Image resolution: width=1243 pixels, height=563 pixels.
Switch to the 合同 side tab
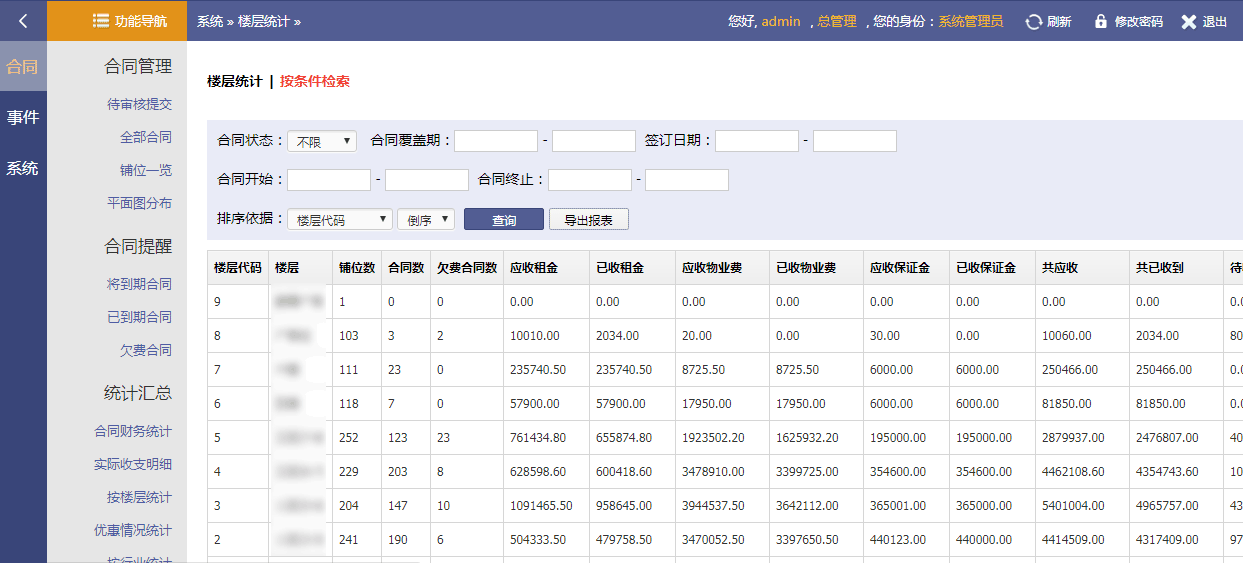coord(23,67)
